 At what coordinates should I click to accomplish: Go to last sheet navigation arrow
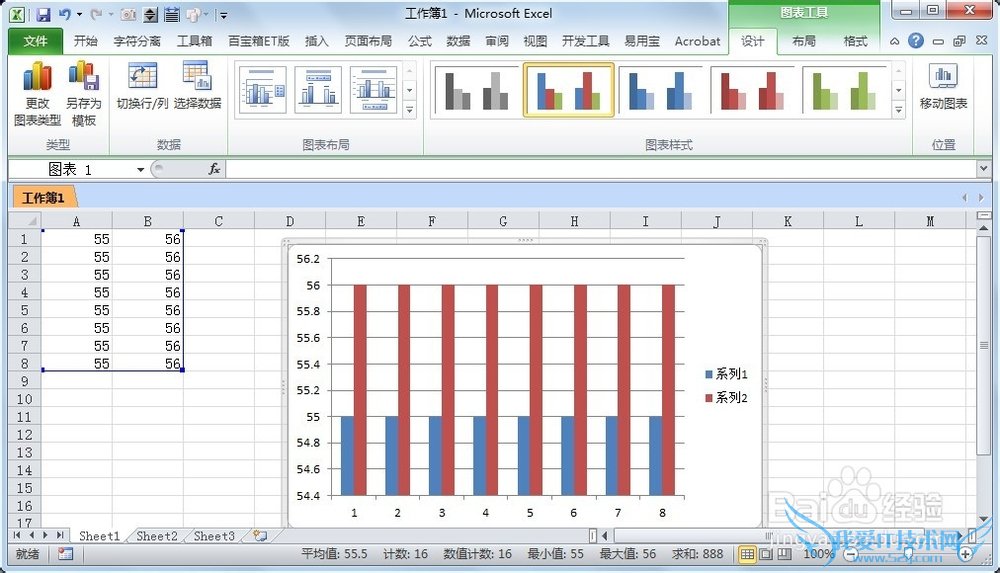click(x=59, y=535)
